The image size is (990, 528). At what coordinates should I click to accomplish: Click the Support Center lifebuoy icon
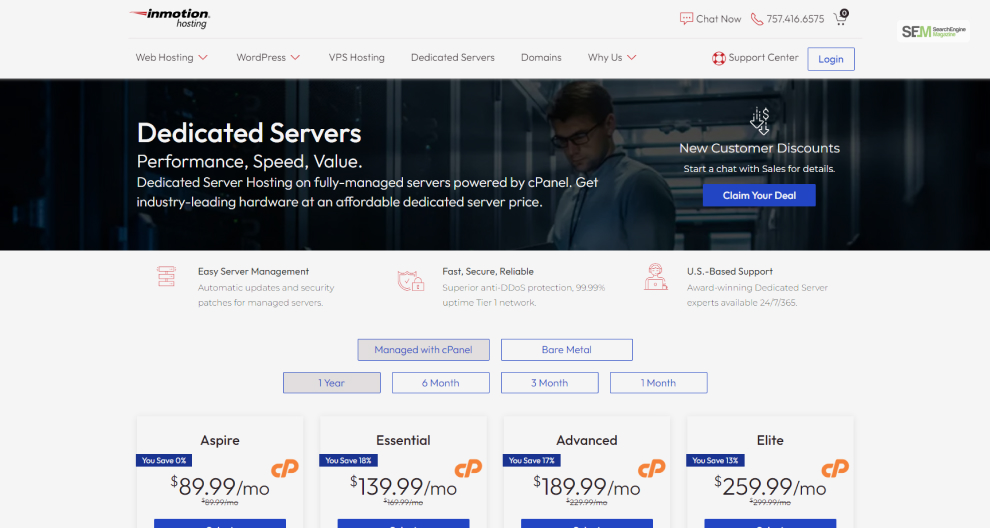point(719,58)
